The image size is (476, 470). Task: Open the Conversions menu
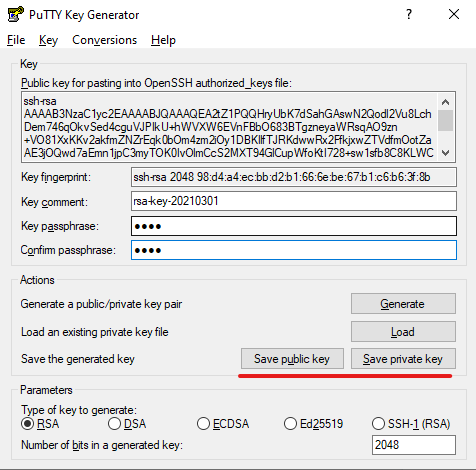pos(105,40)
